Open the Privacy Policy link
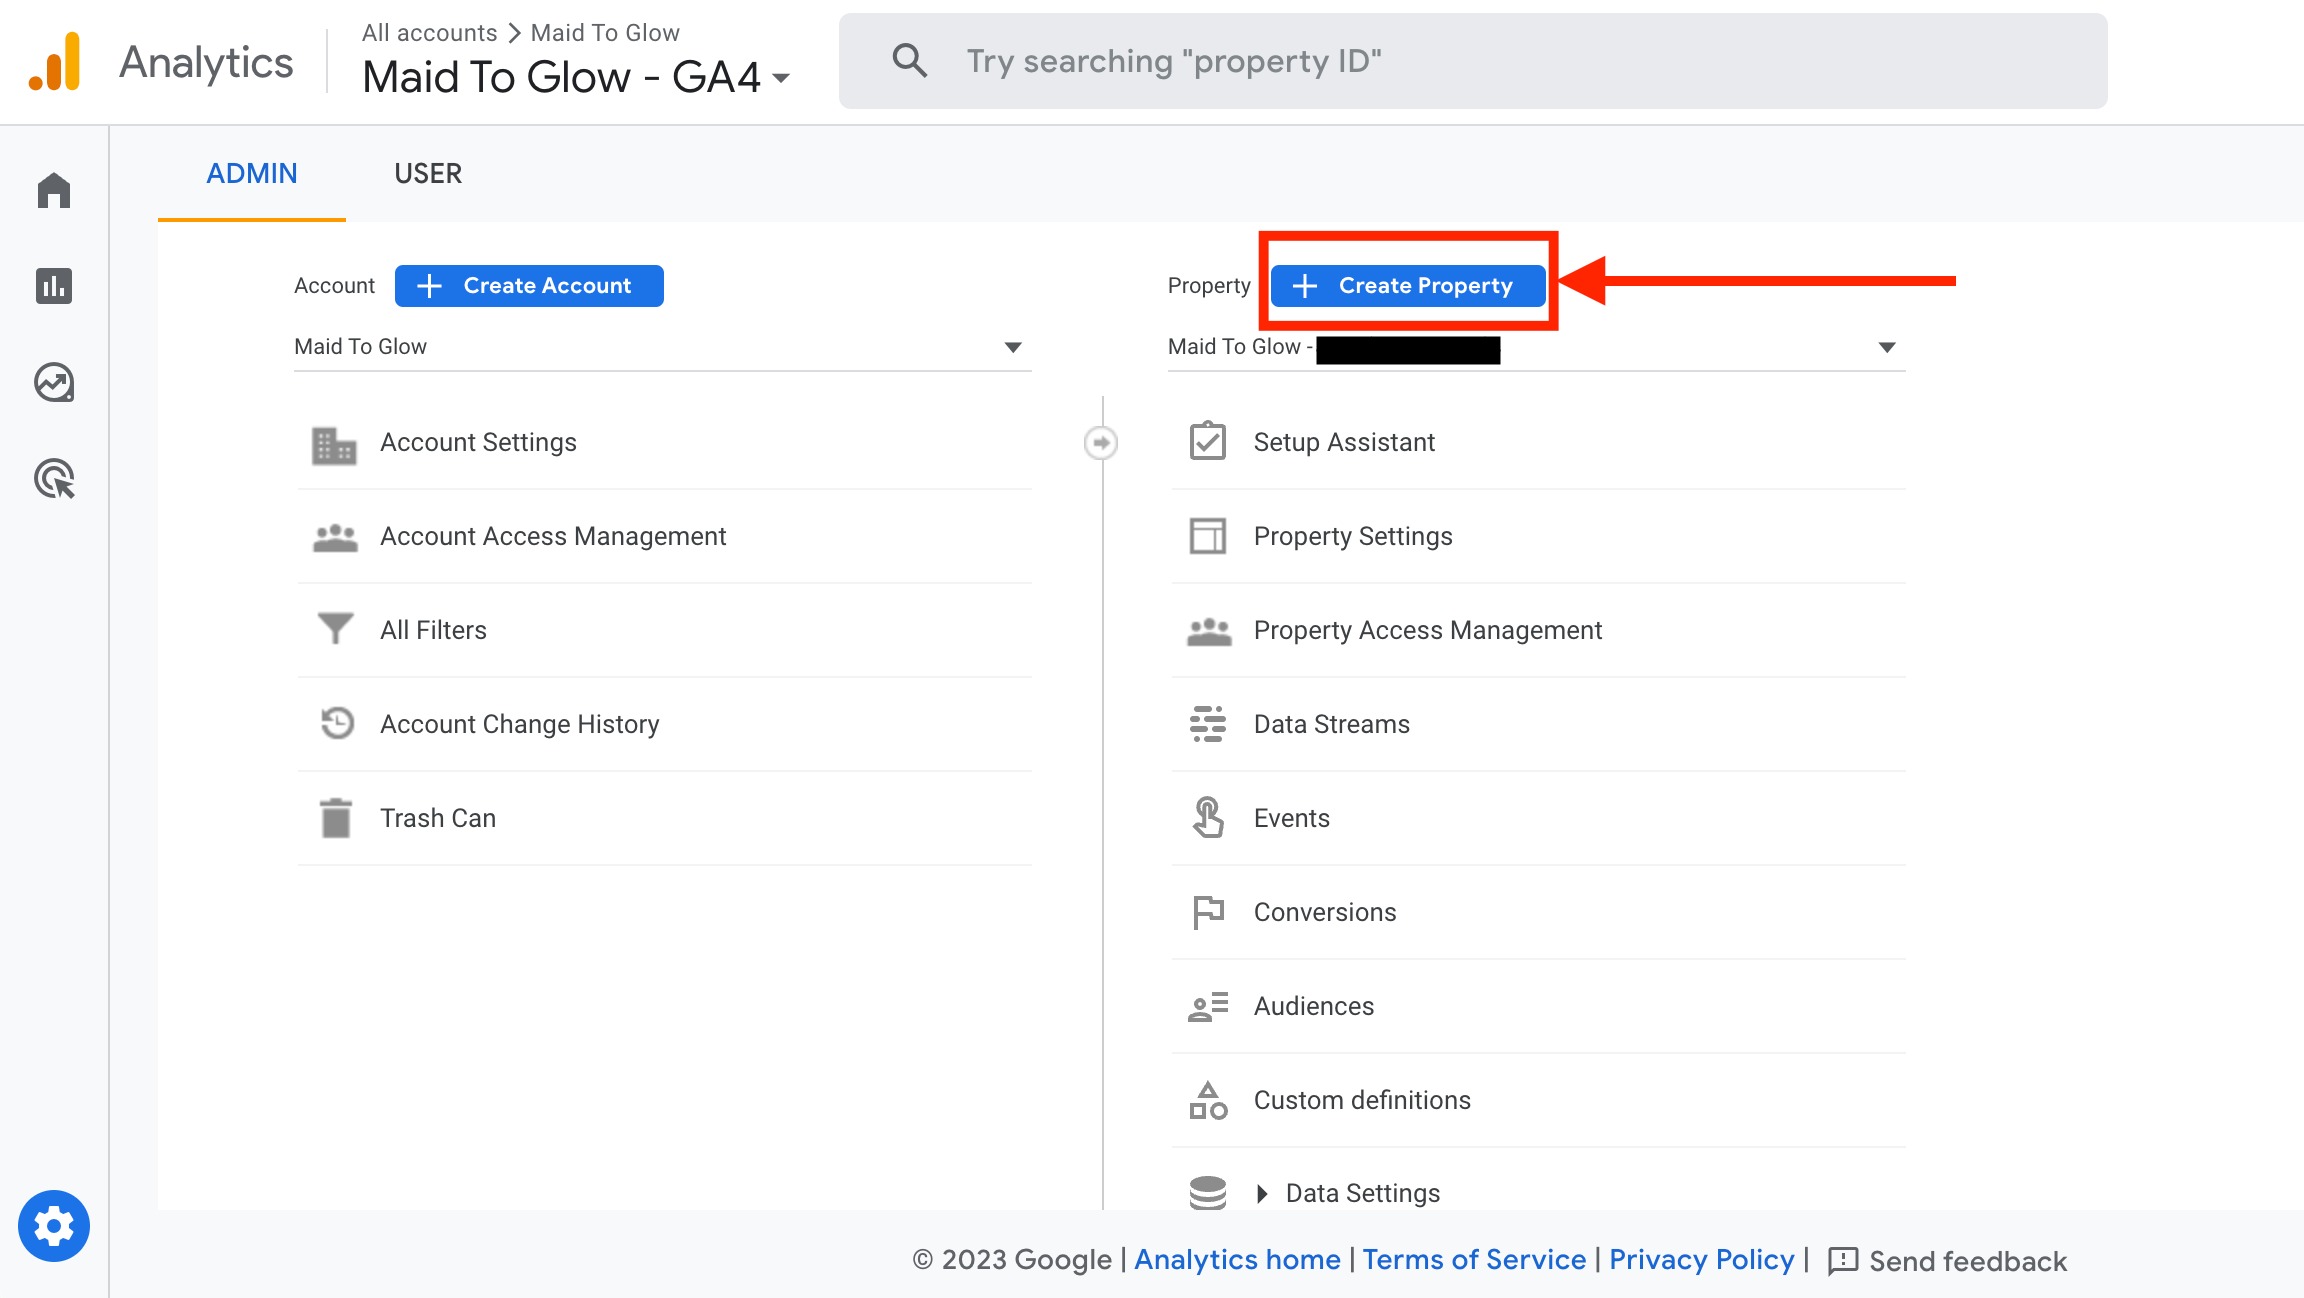The width and height of the screenshot is (2304, 1298). (1701, 1260)
